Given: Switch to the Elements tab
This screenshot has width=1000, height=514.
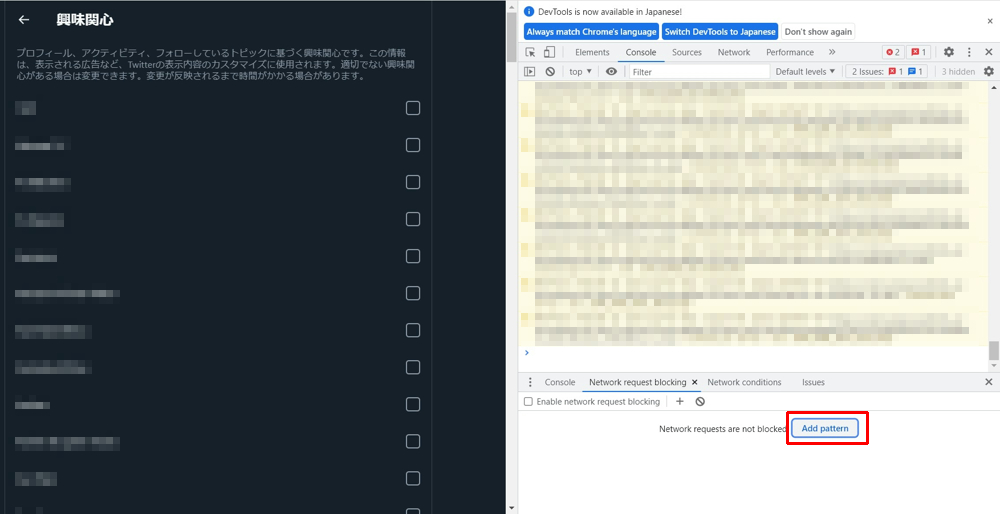Looking at the screenshot, I should pos(592,52).
